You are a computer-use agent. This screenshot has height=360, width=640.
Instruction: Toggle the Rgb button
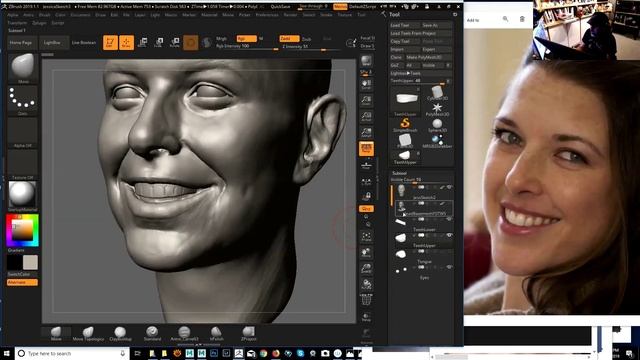point(247,38)
